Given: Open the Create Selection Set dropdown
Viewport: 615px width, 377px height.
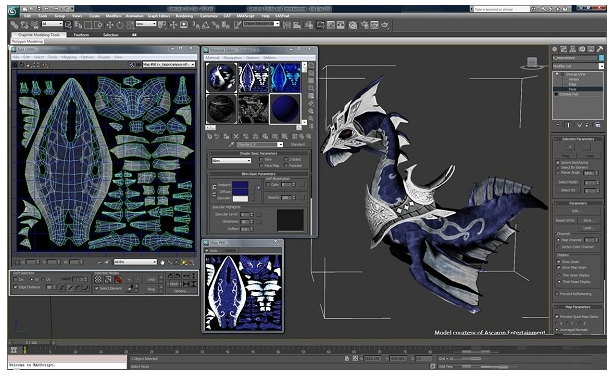Looking at the screenshot, I should (x=261, y=24).
